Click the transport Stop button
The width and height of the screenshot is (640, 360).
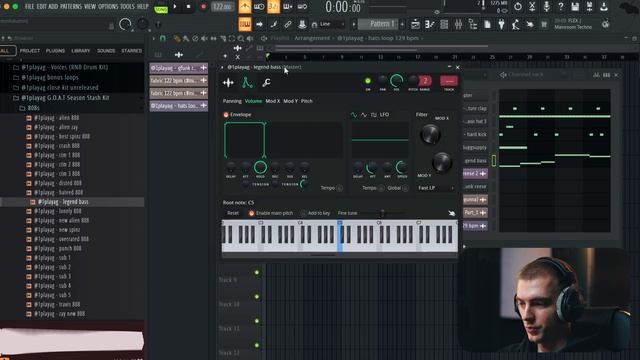click(188, 7)
